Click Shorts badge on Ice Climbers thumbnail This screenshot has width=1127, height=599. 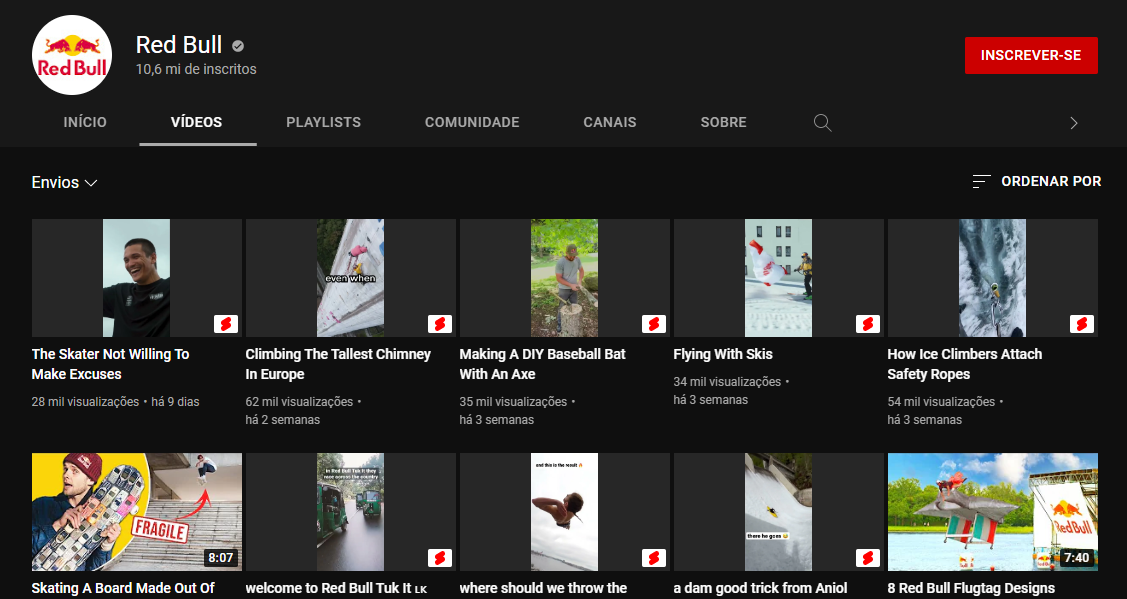coord(1082,324)
